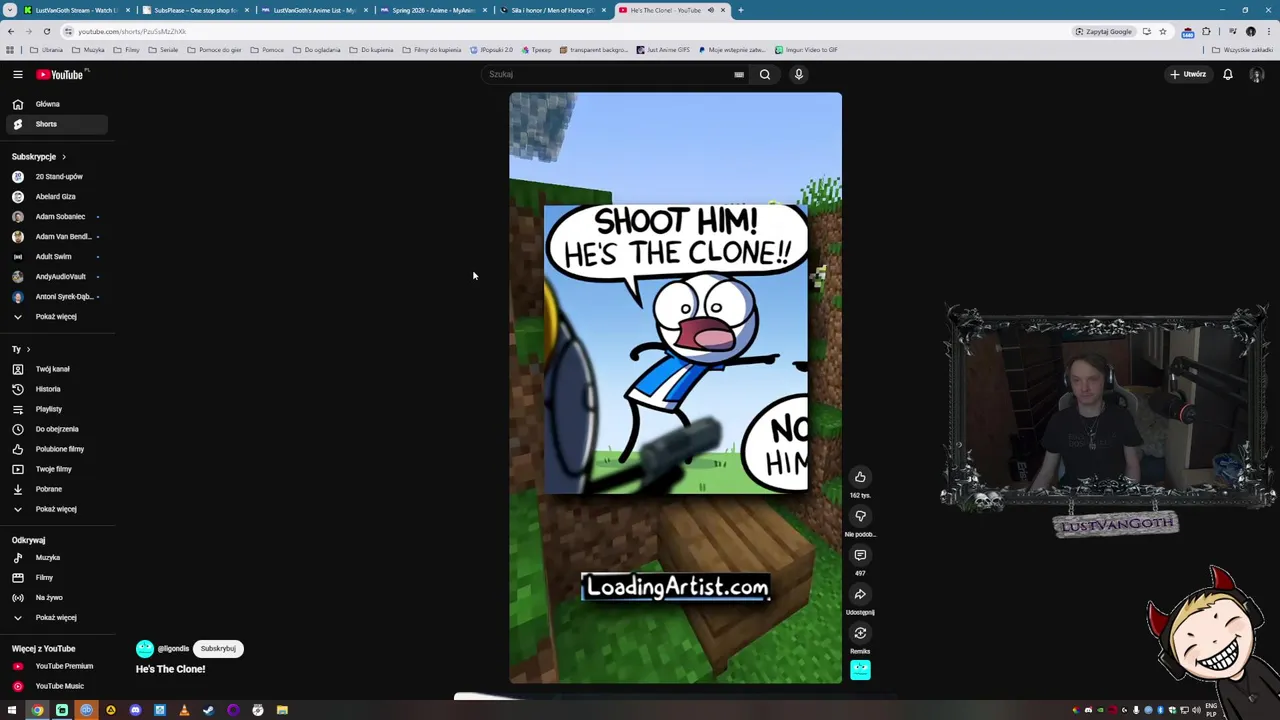This screenshot has width=1280, height=720.
Task: Open the short's uploader channel handle
Action: 173,649
